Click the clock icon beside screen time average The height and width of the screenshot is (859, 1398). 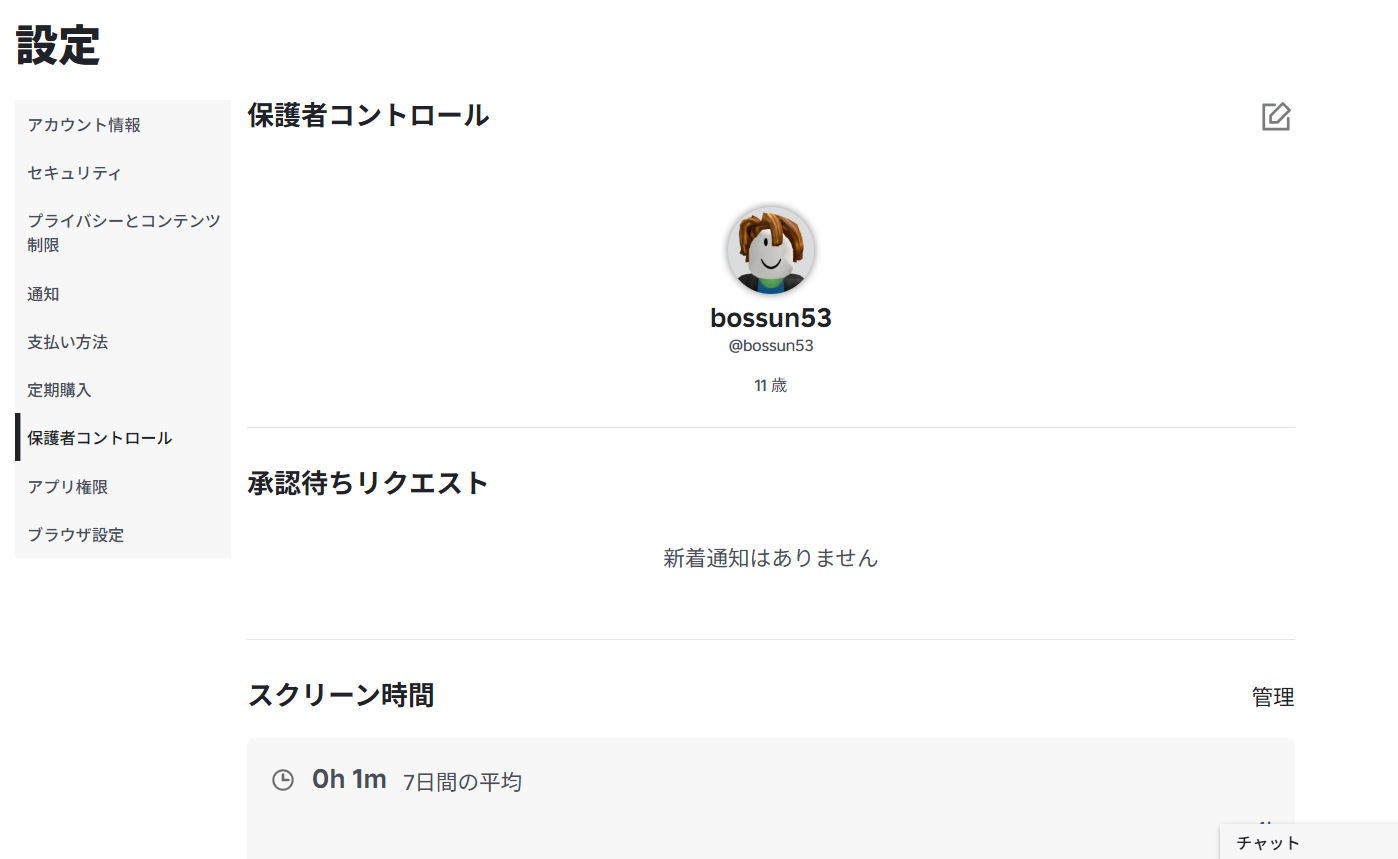(x=283, y=780)
